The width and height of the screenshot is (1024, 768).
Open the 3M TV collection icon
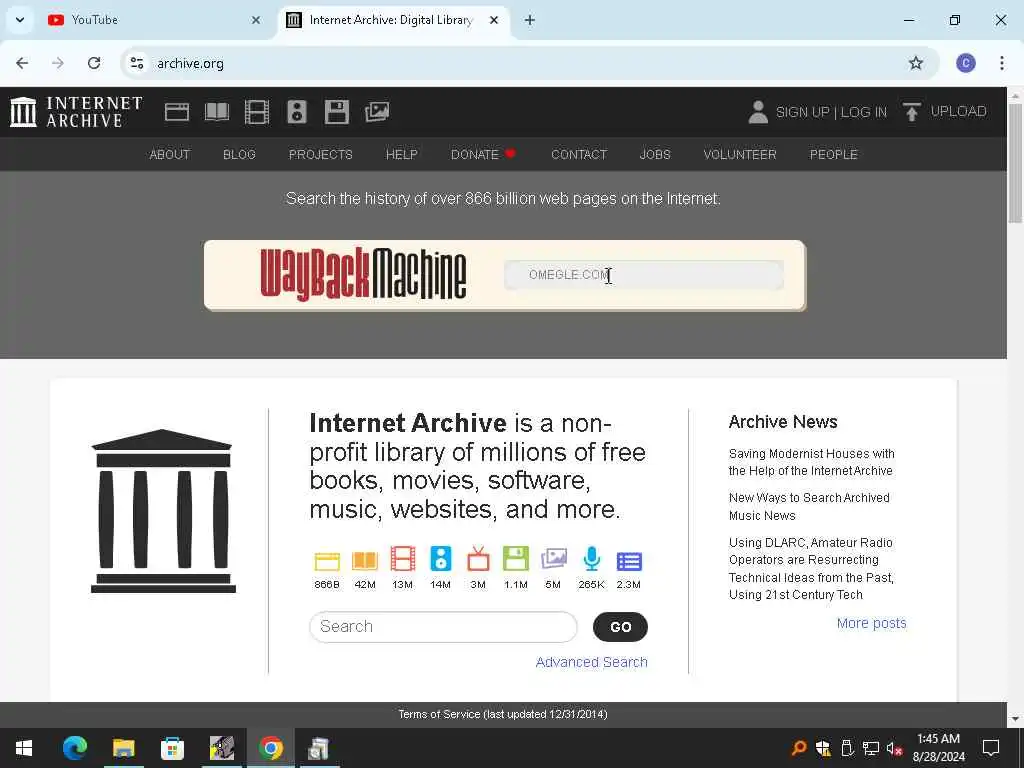(478, 560)
